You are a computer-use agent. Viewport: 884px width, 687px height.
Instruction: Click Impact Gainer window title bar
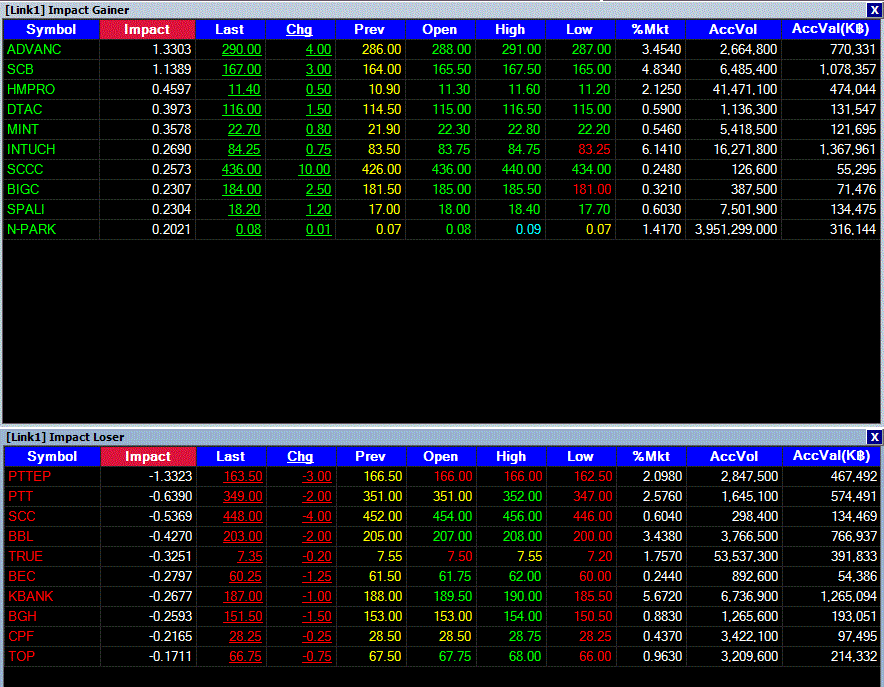[434, 10]
